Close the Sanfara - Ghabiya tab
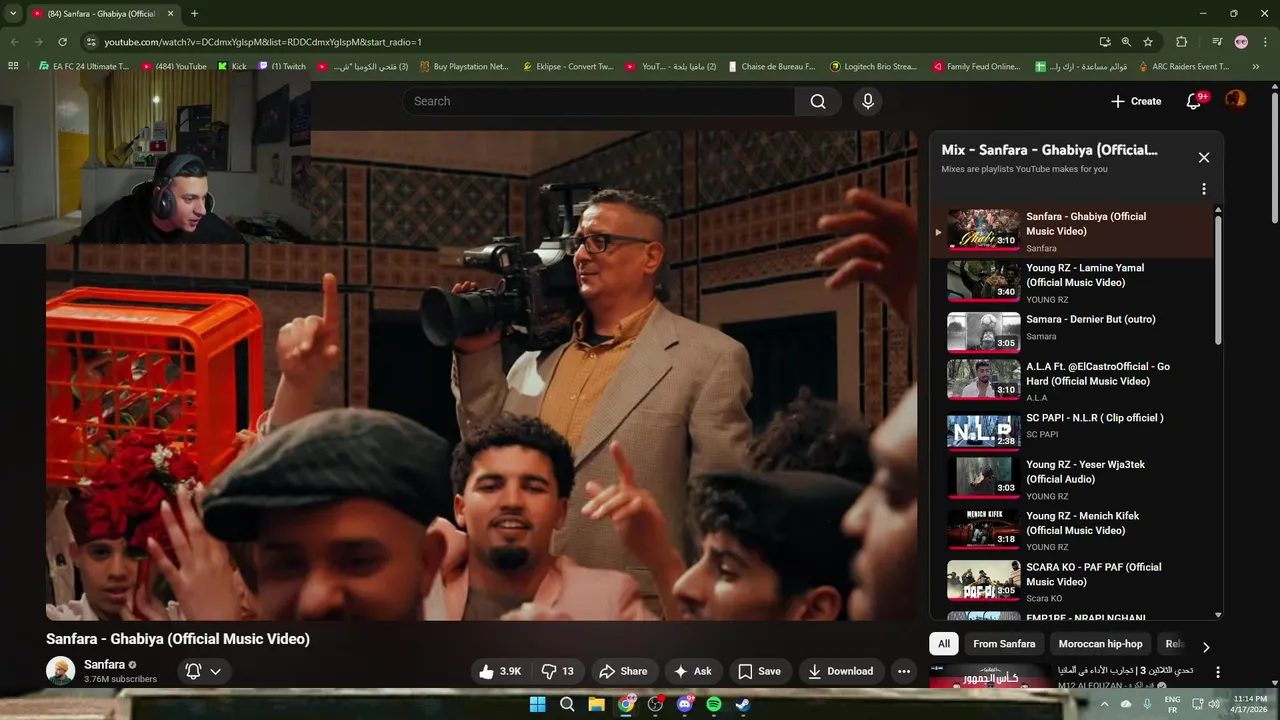The height and width of the screenshot is (720, 1280). point(170,14)
